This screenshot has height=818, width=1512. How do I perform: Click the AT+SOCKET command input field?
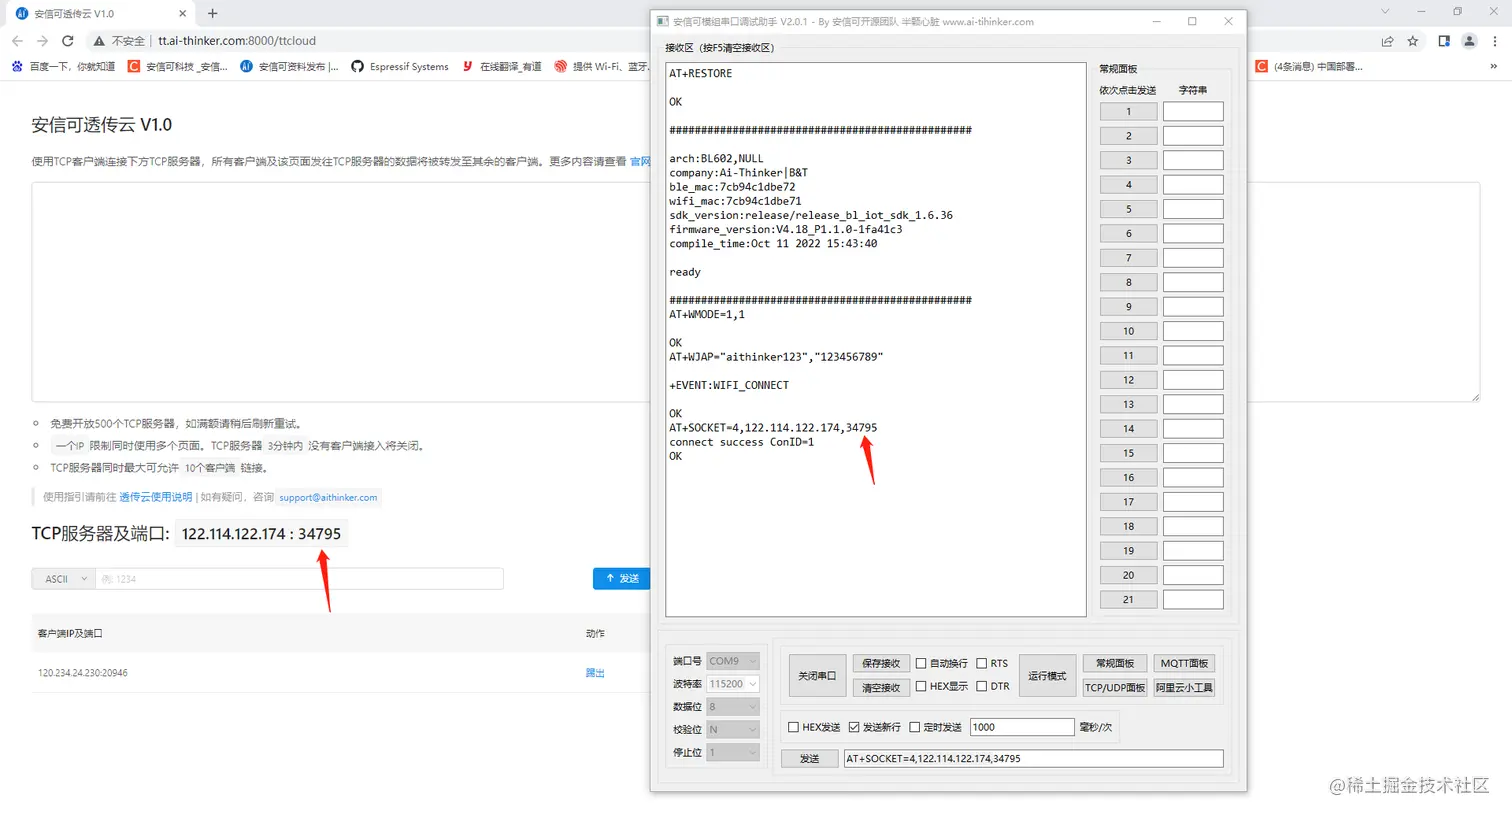(1033, 759)
